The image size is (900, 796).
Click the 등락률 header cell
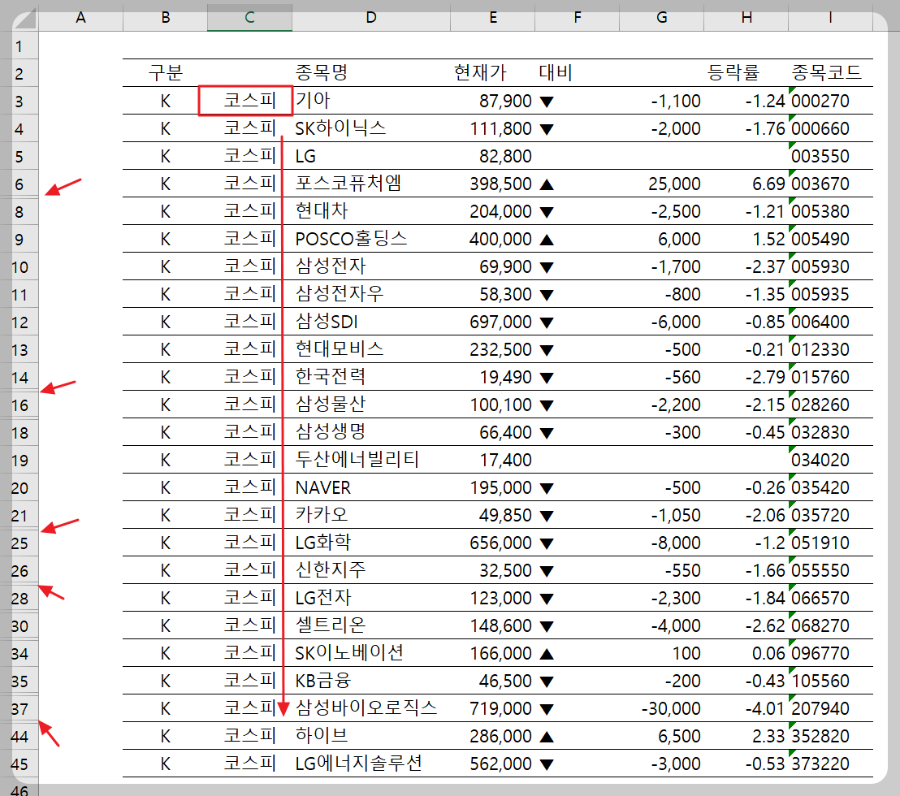746,73
